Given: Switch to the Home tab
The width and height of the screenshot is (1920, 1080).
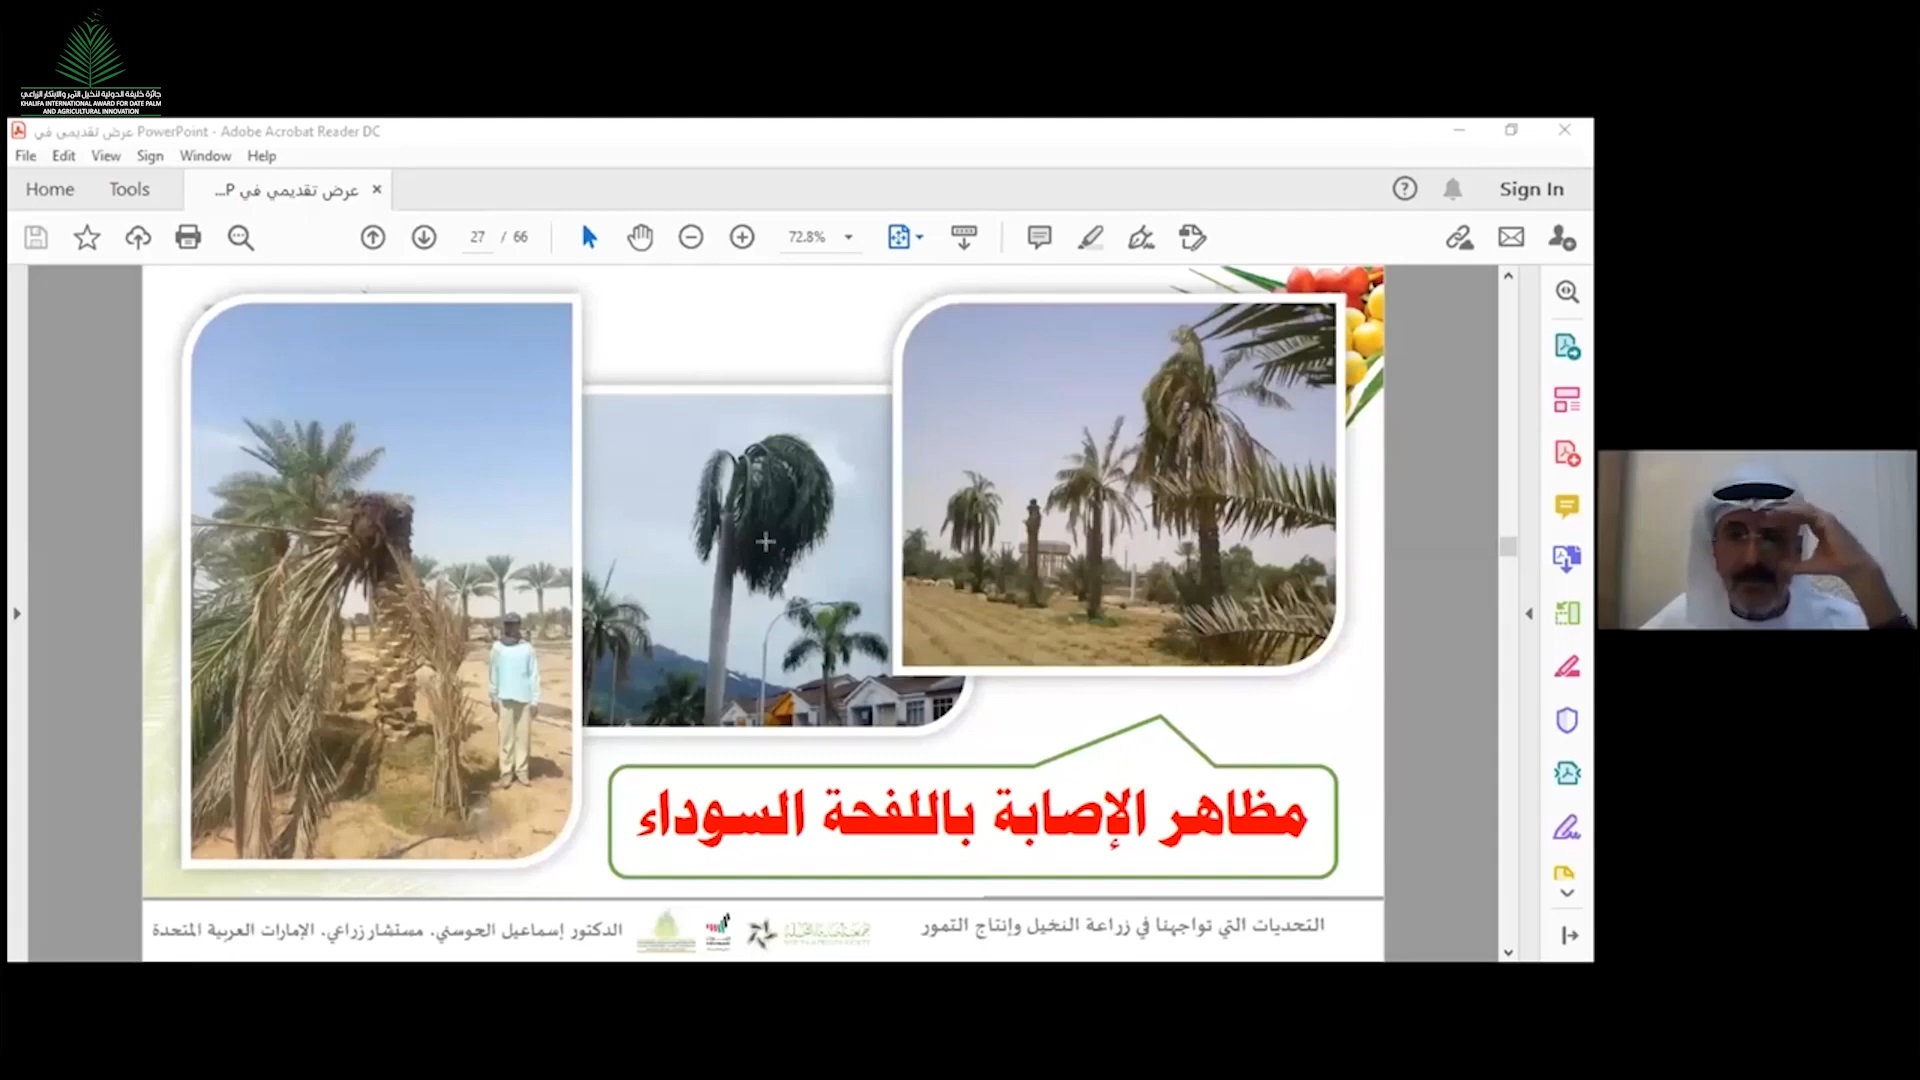Looking at the screenshot, I should coord(50,189).
